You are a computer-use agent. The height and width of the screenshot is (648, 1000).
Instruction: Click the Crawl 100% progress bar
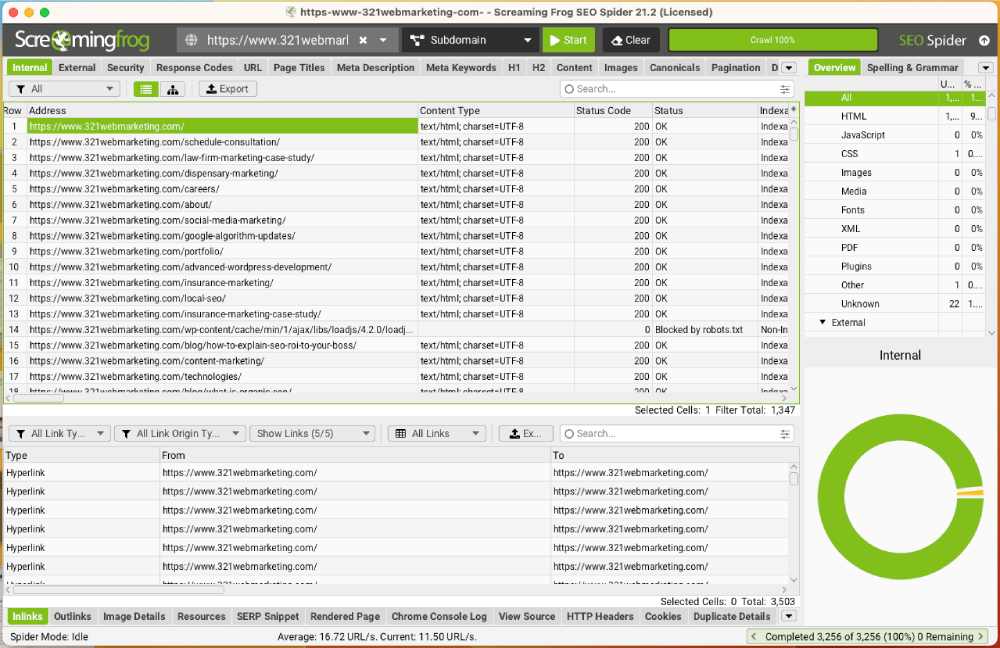click(772, 40)
